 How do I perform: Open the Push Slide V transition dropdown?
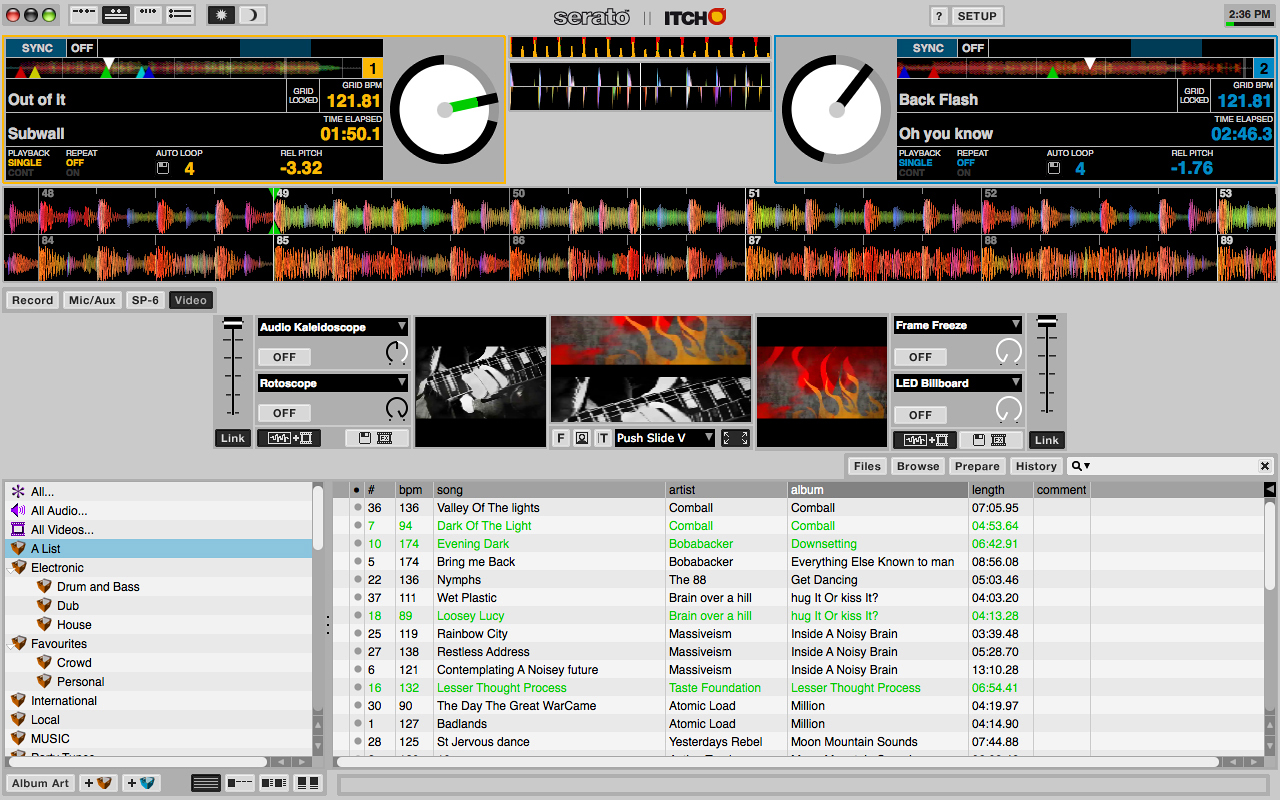tap(664, 438)
